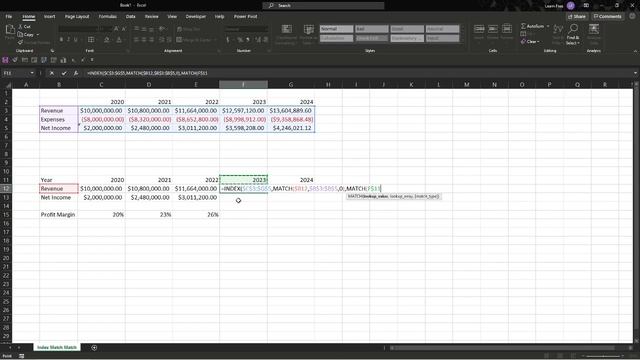The width and height of the screenshot is (640, 360).
Task: Click the Cut scissors icon
Action: pyautogui.click(x=20, y=27)
